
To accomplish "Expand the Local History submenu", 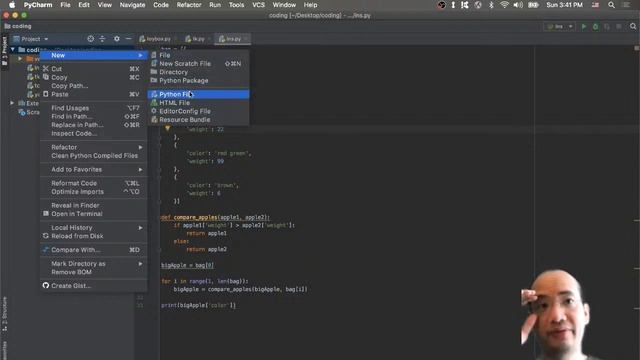I will click(94, 227).
